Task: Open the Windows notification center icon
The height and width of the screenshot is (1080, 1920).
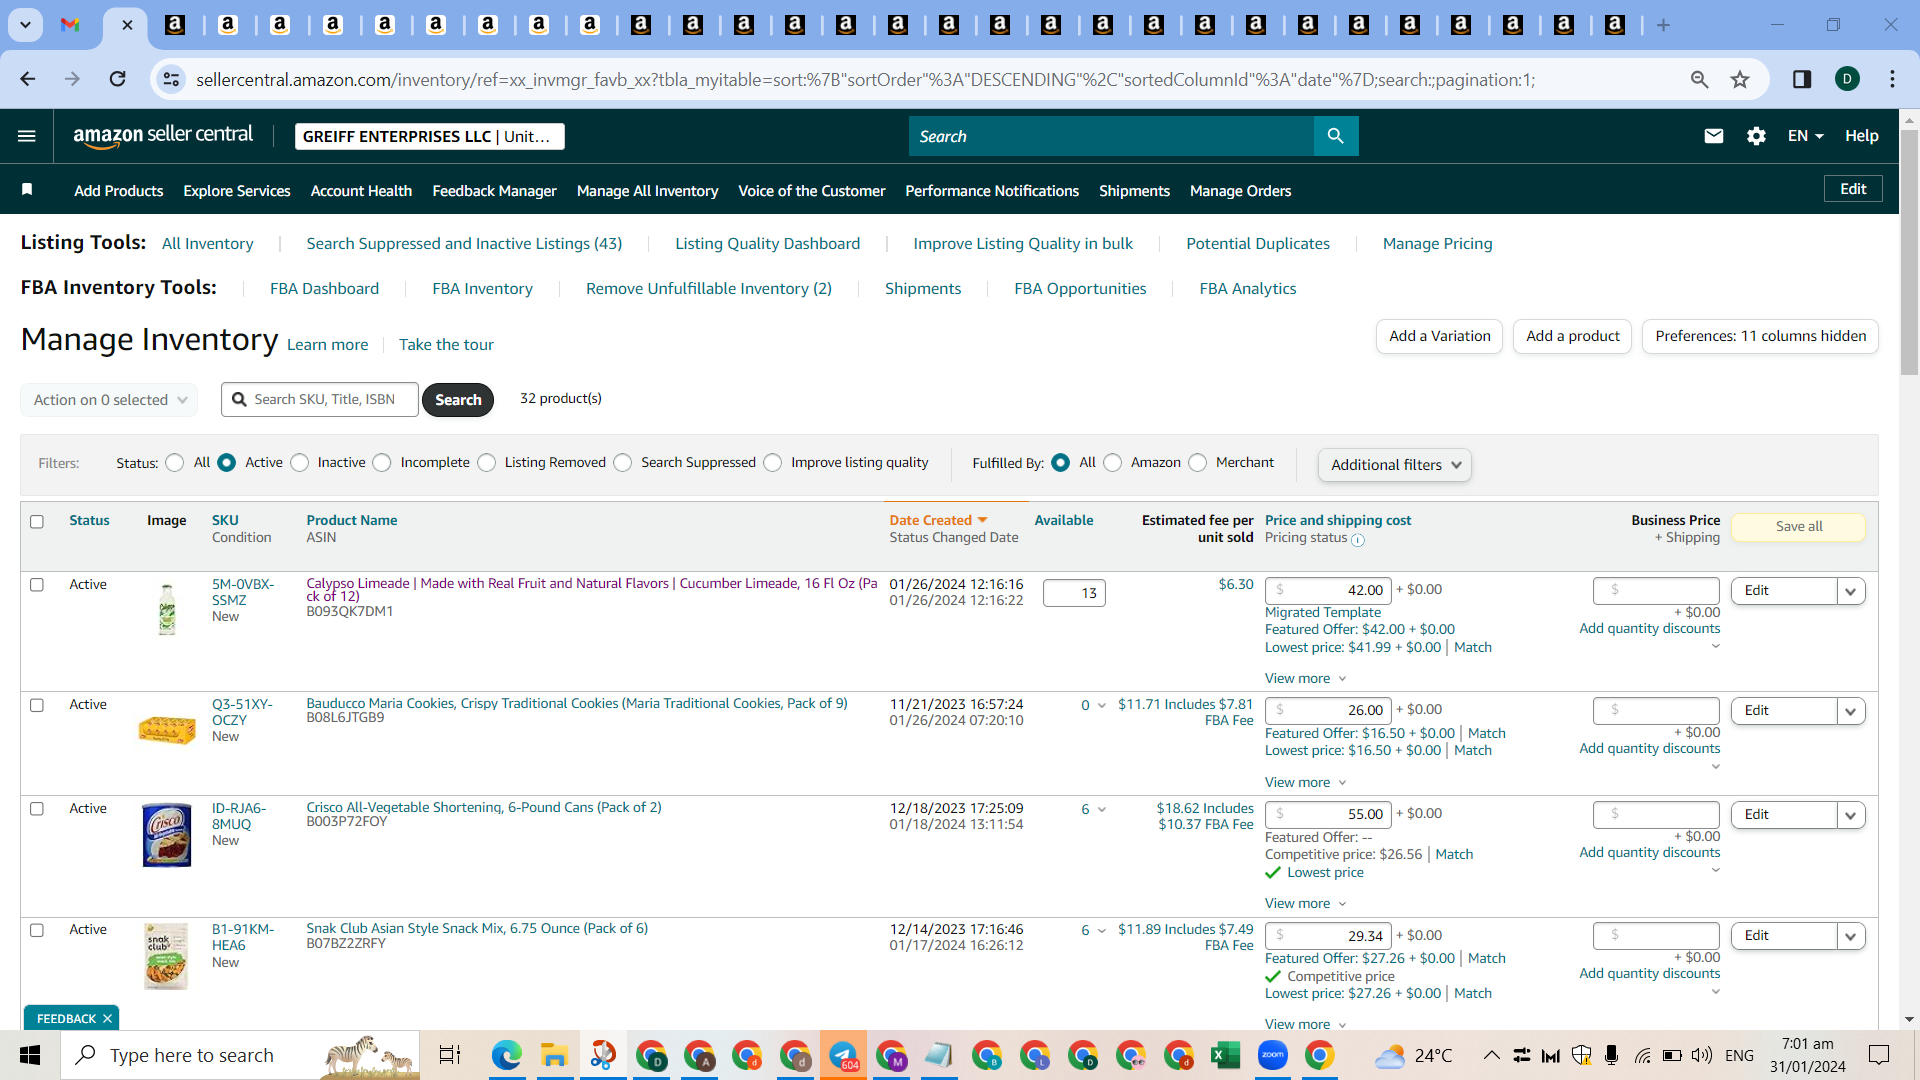Action: 1879,1055
